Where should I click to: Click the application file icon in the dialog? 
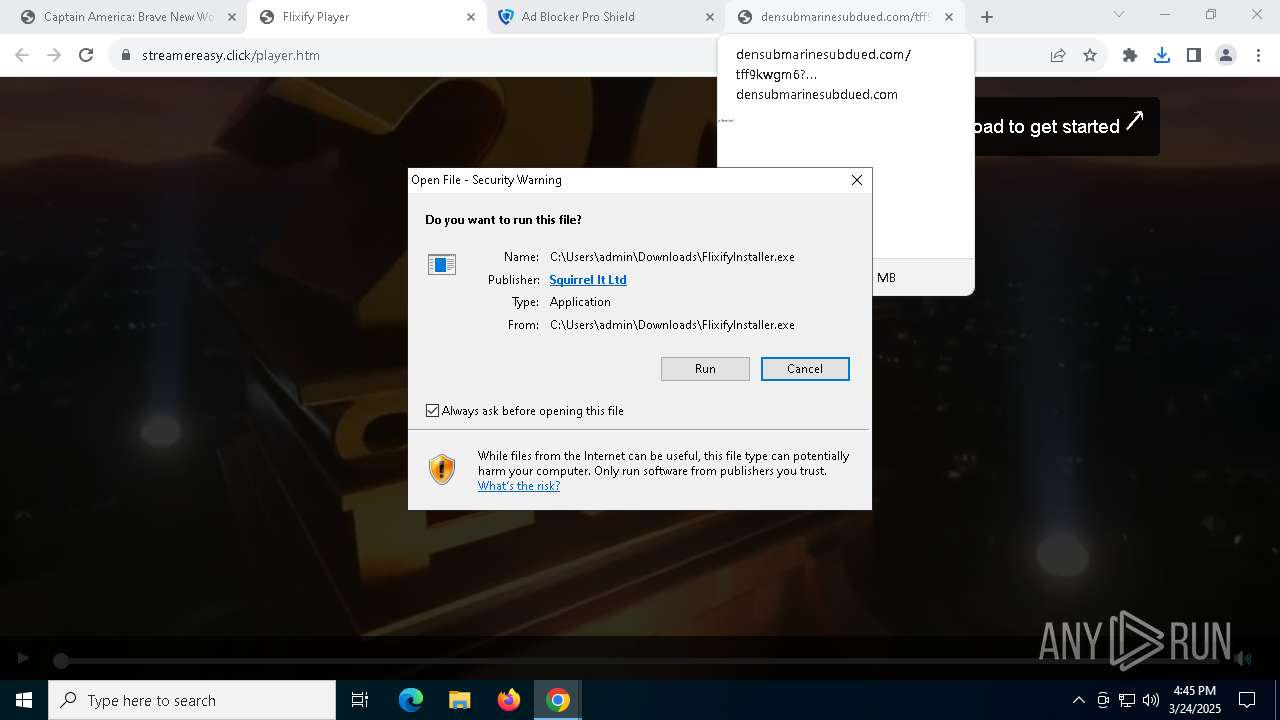tap(442, 264)
